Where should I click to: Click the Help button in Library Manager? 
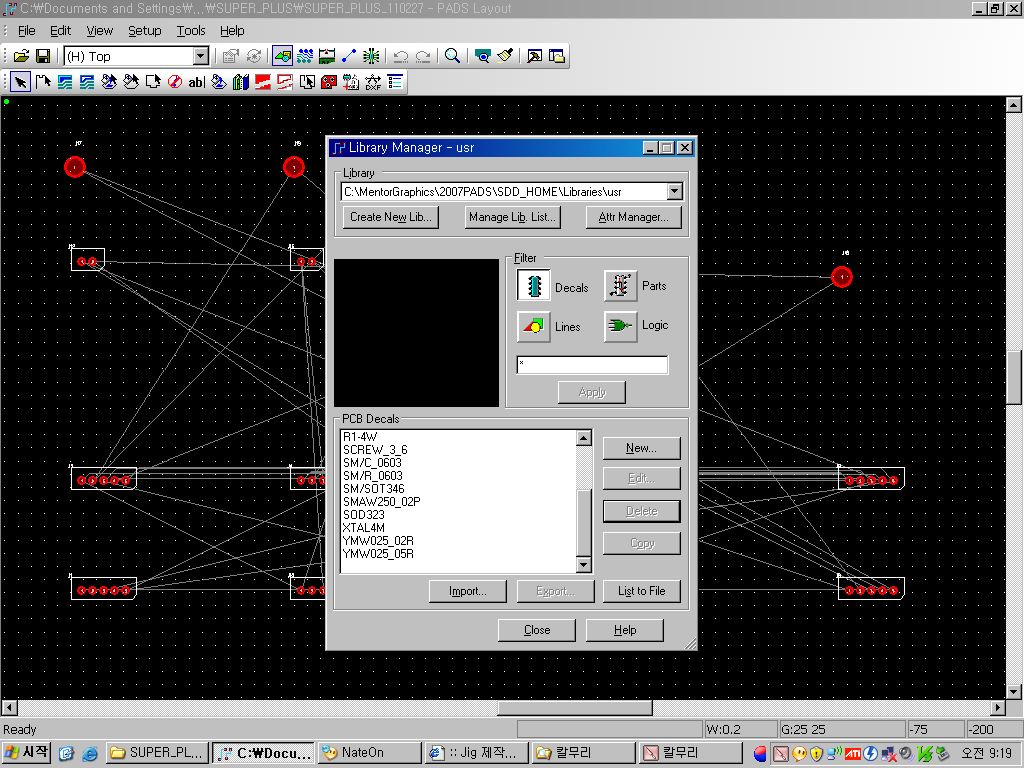point(625,630)
